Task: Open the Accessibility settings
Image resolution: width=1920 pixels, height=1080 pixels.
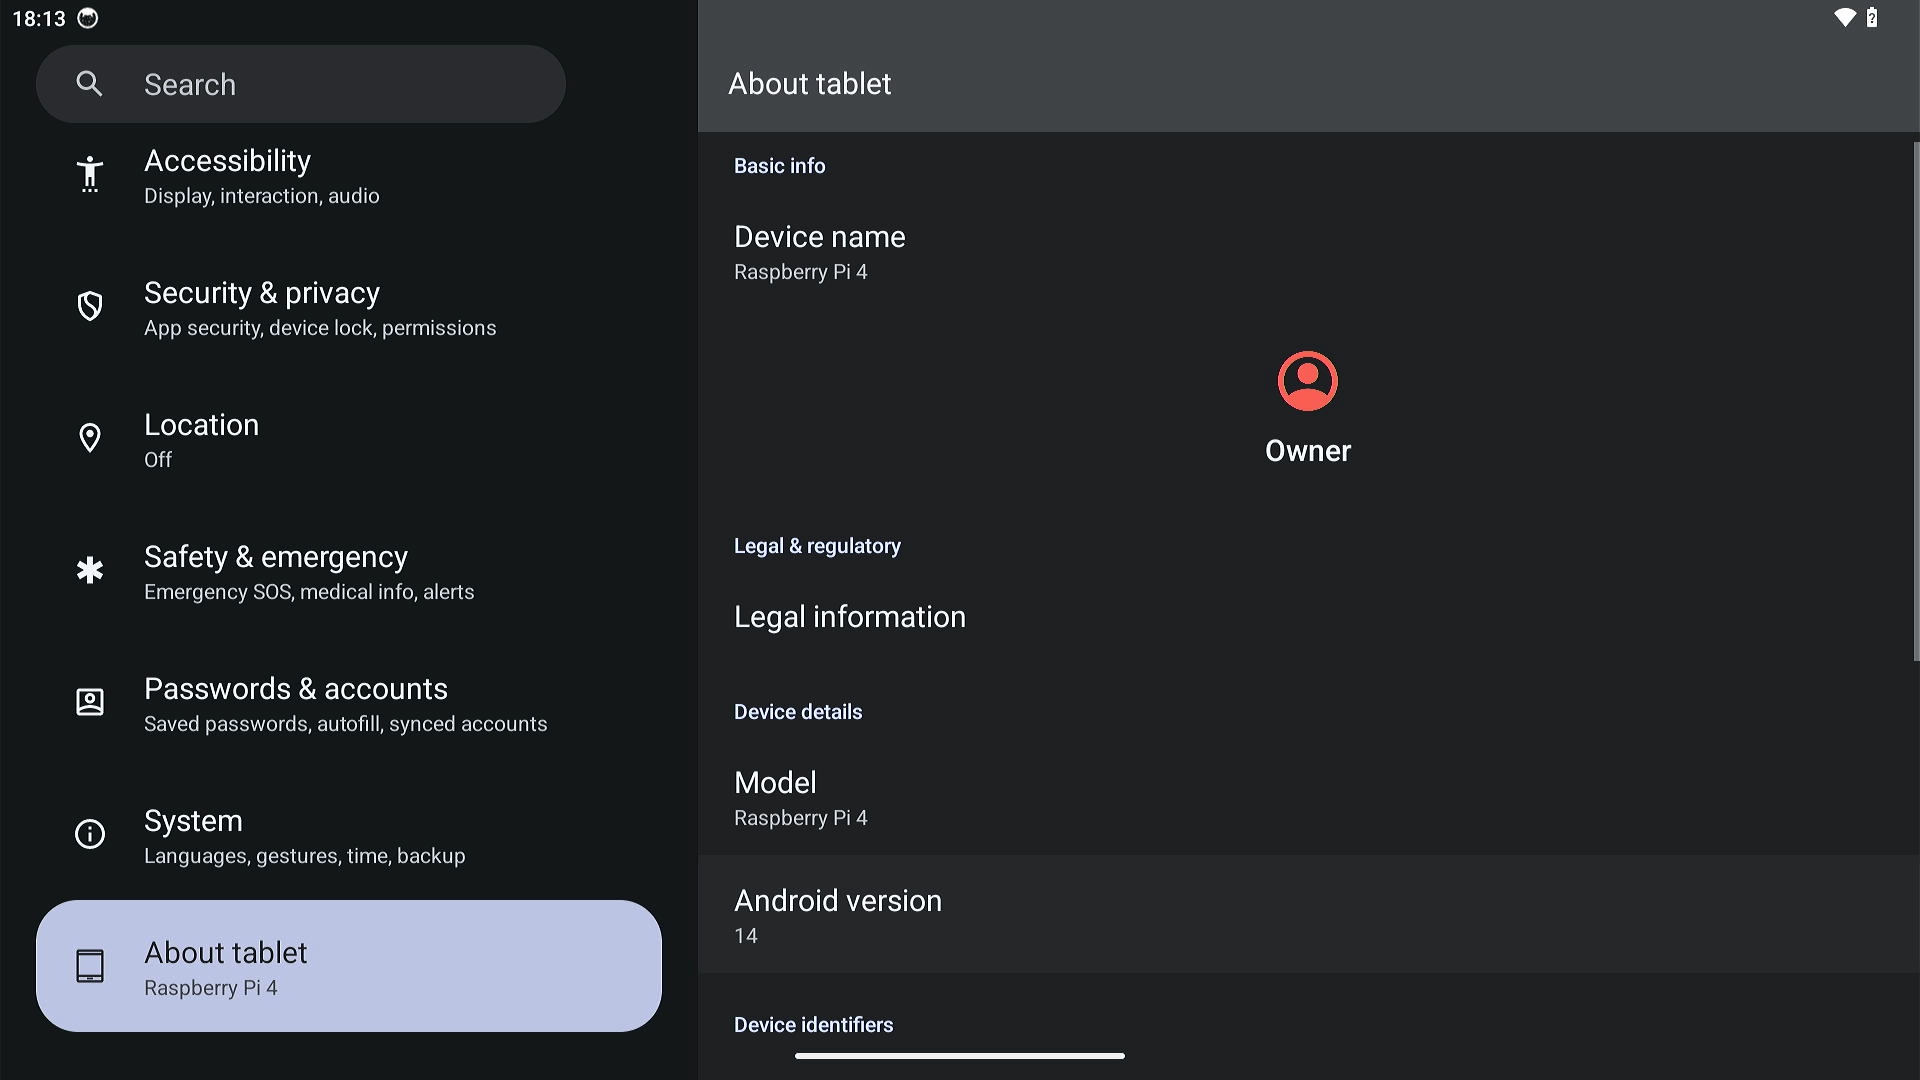Action: 349,176
